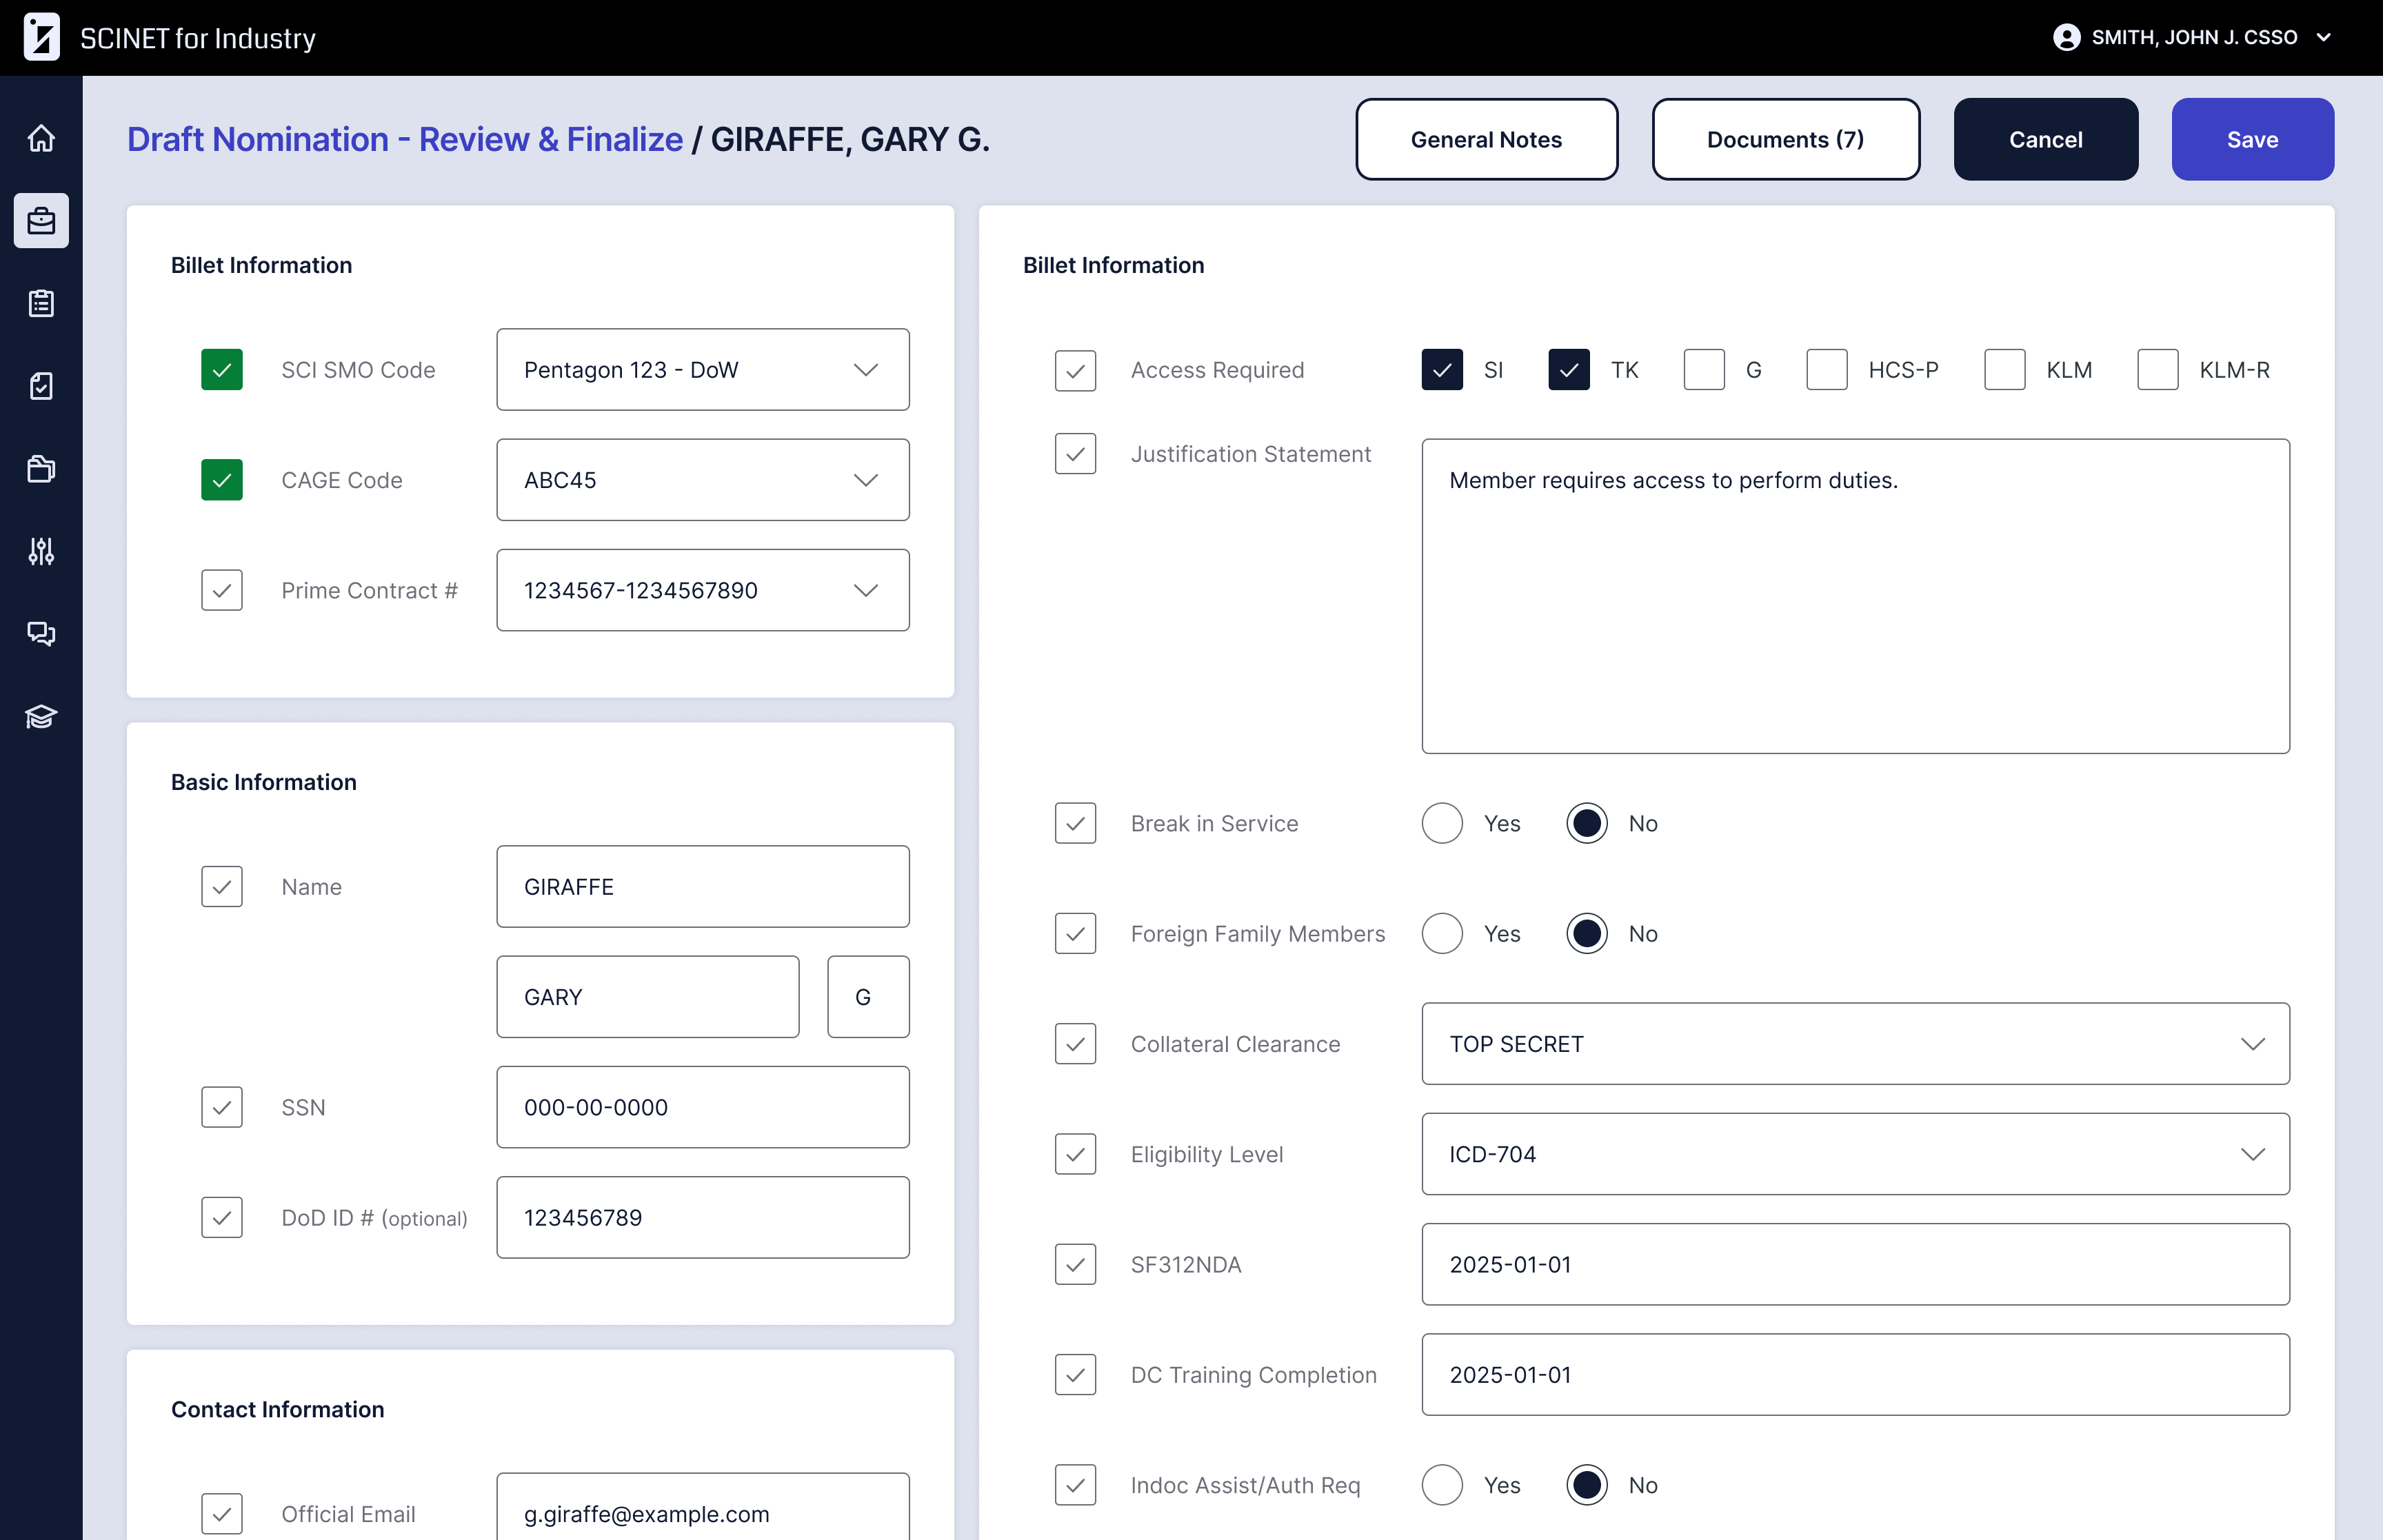Click the clipboard list sidebar icon
This screenshot has width=2383, height=1540.
tap(41, 303)
